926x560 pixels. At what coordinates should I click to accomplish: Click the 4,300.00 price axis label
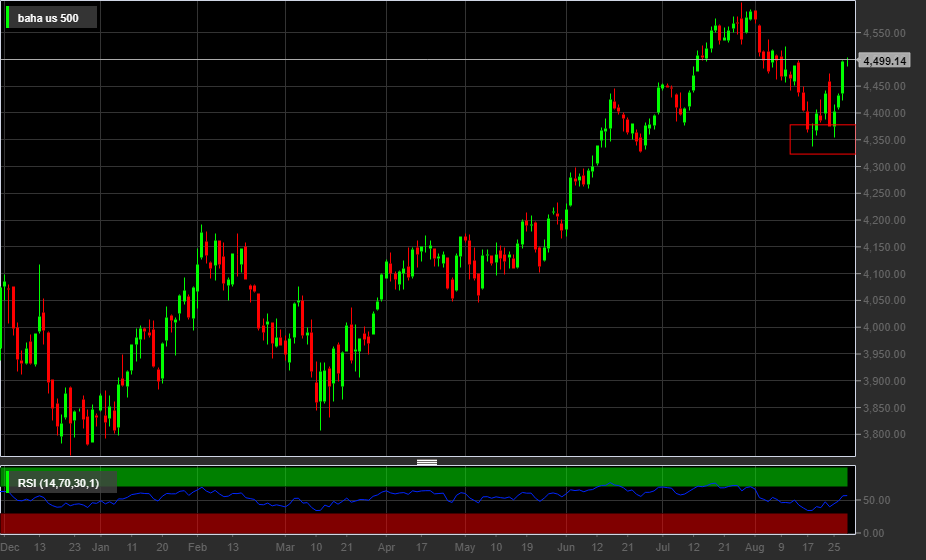884,167
